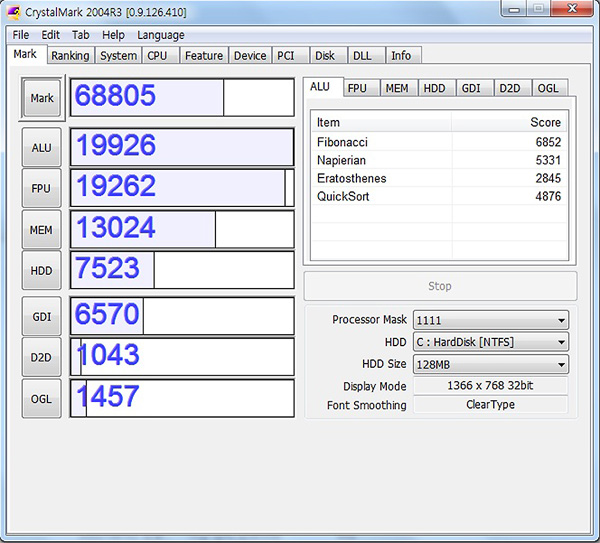The height and width of the screenshot is (543, 600).
Task: Click the D2D score bar 1043
Action: (182, 357)
